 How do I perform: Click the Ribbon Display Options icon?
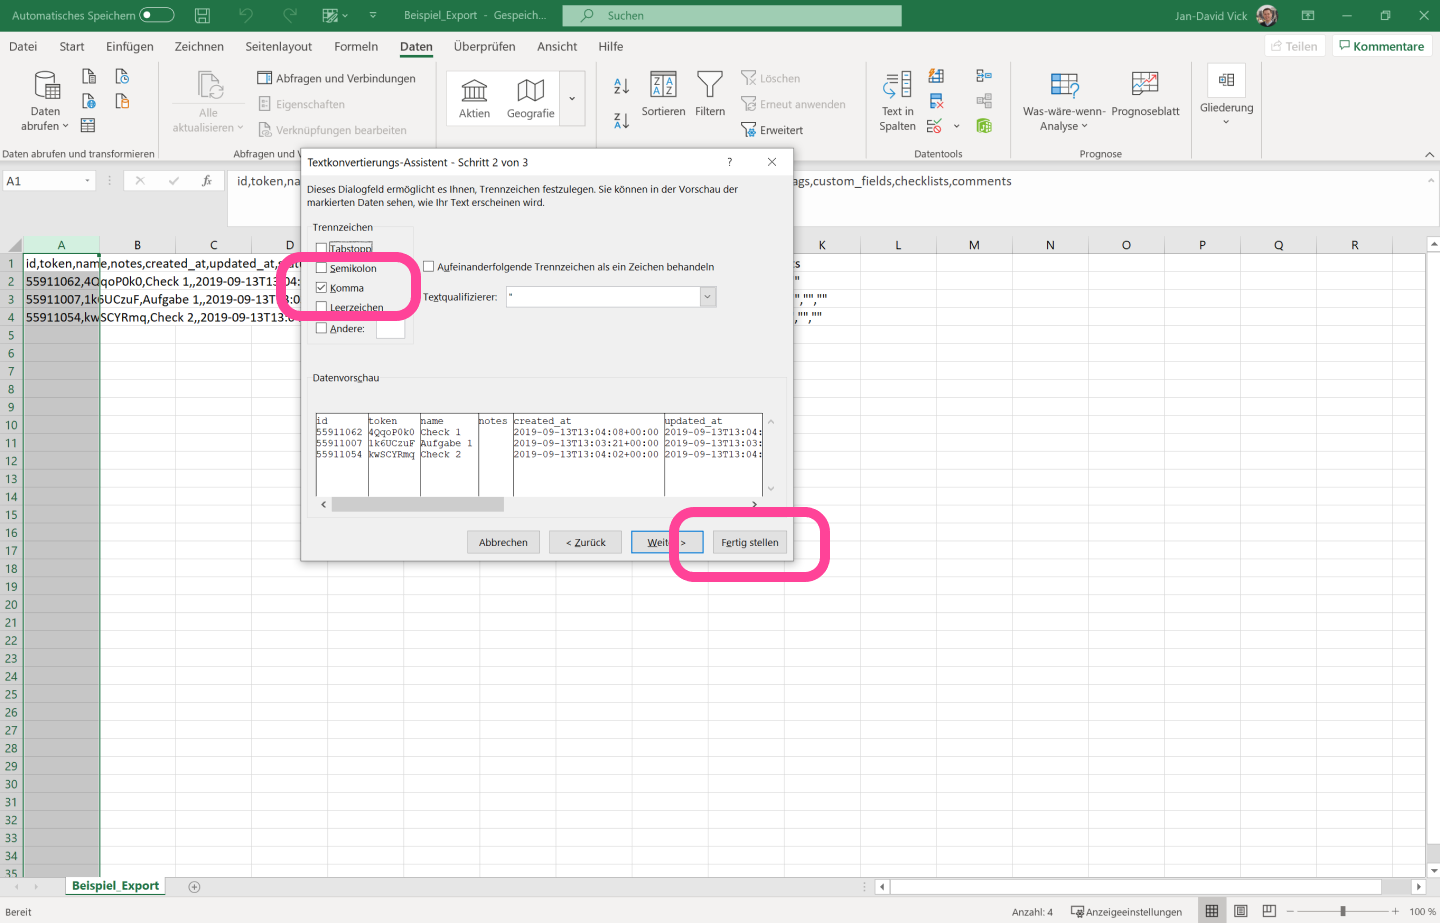tap(1308, 15)
